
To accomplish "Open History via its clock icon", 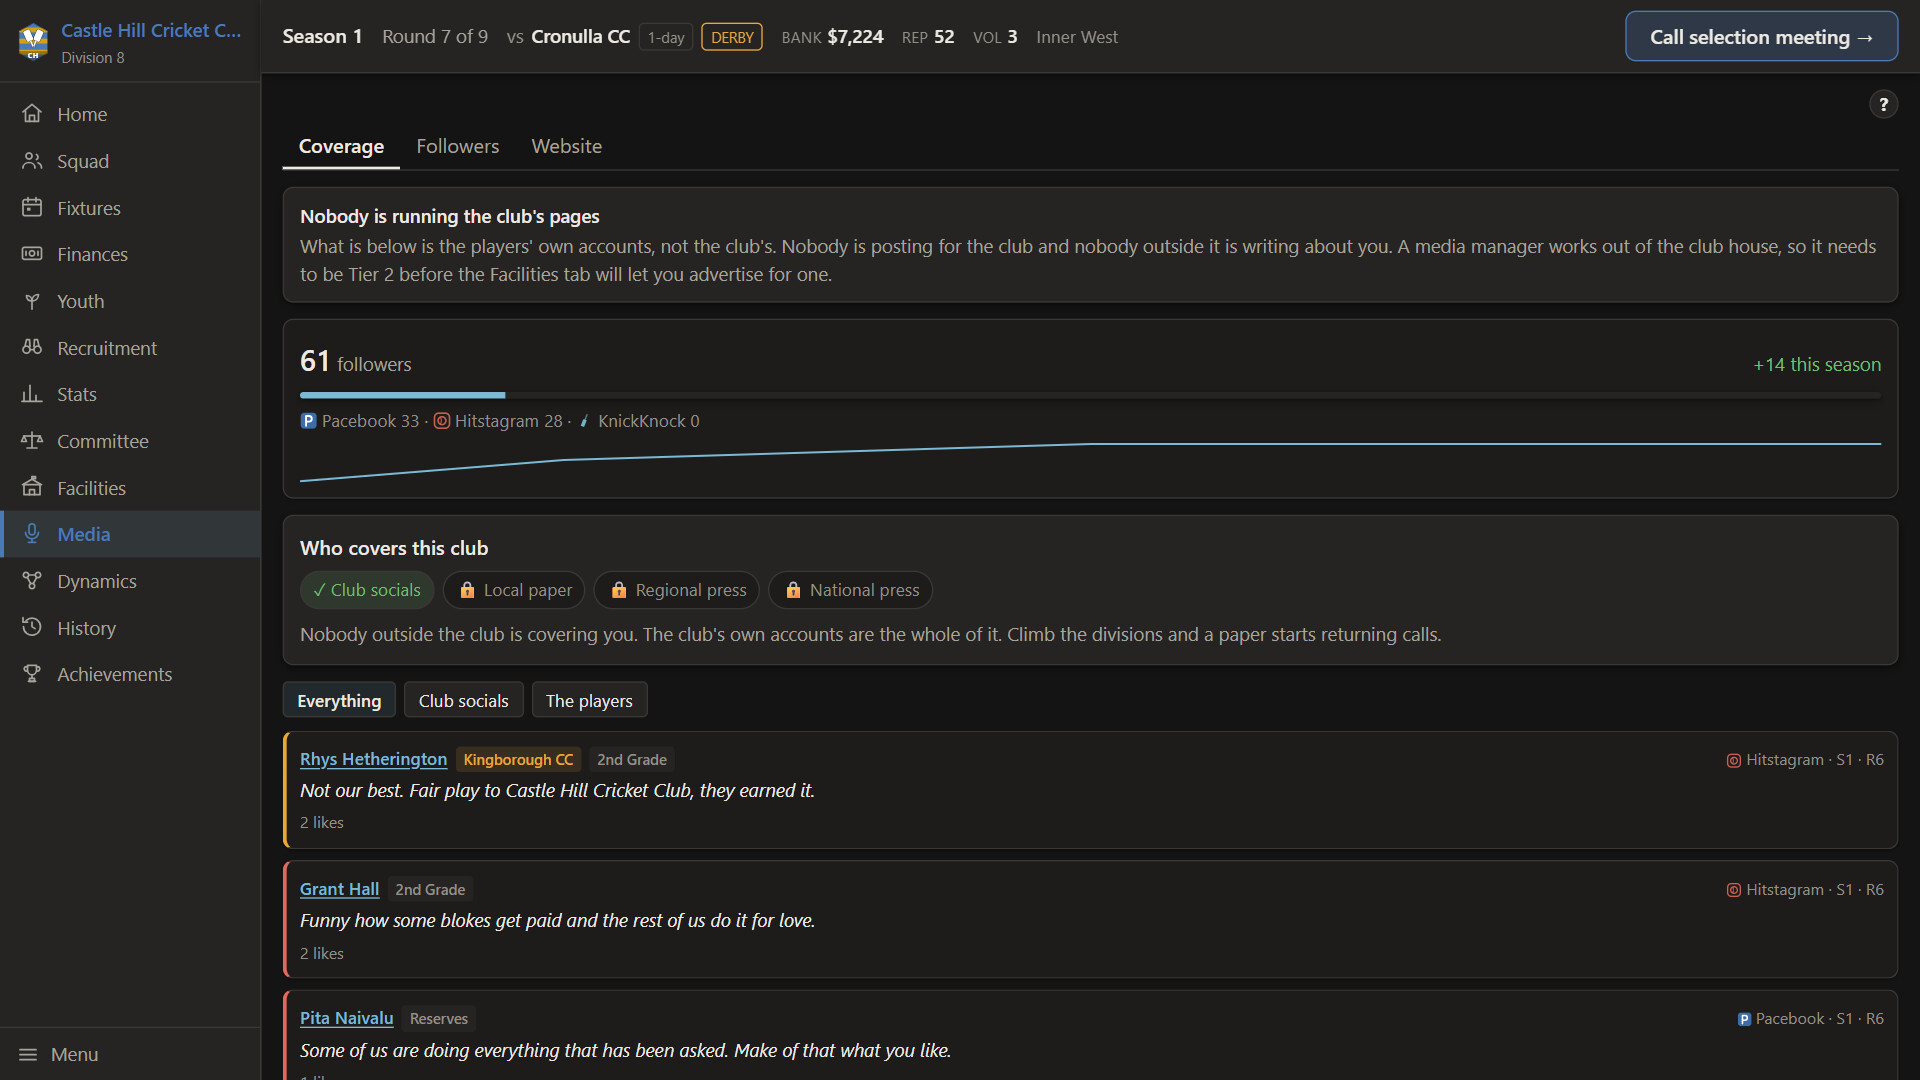I will point(32,628).
